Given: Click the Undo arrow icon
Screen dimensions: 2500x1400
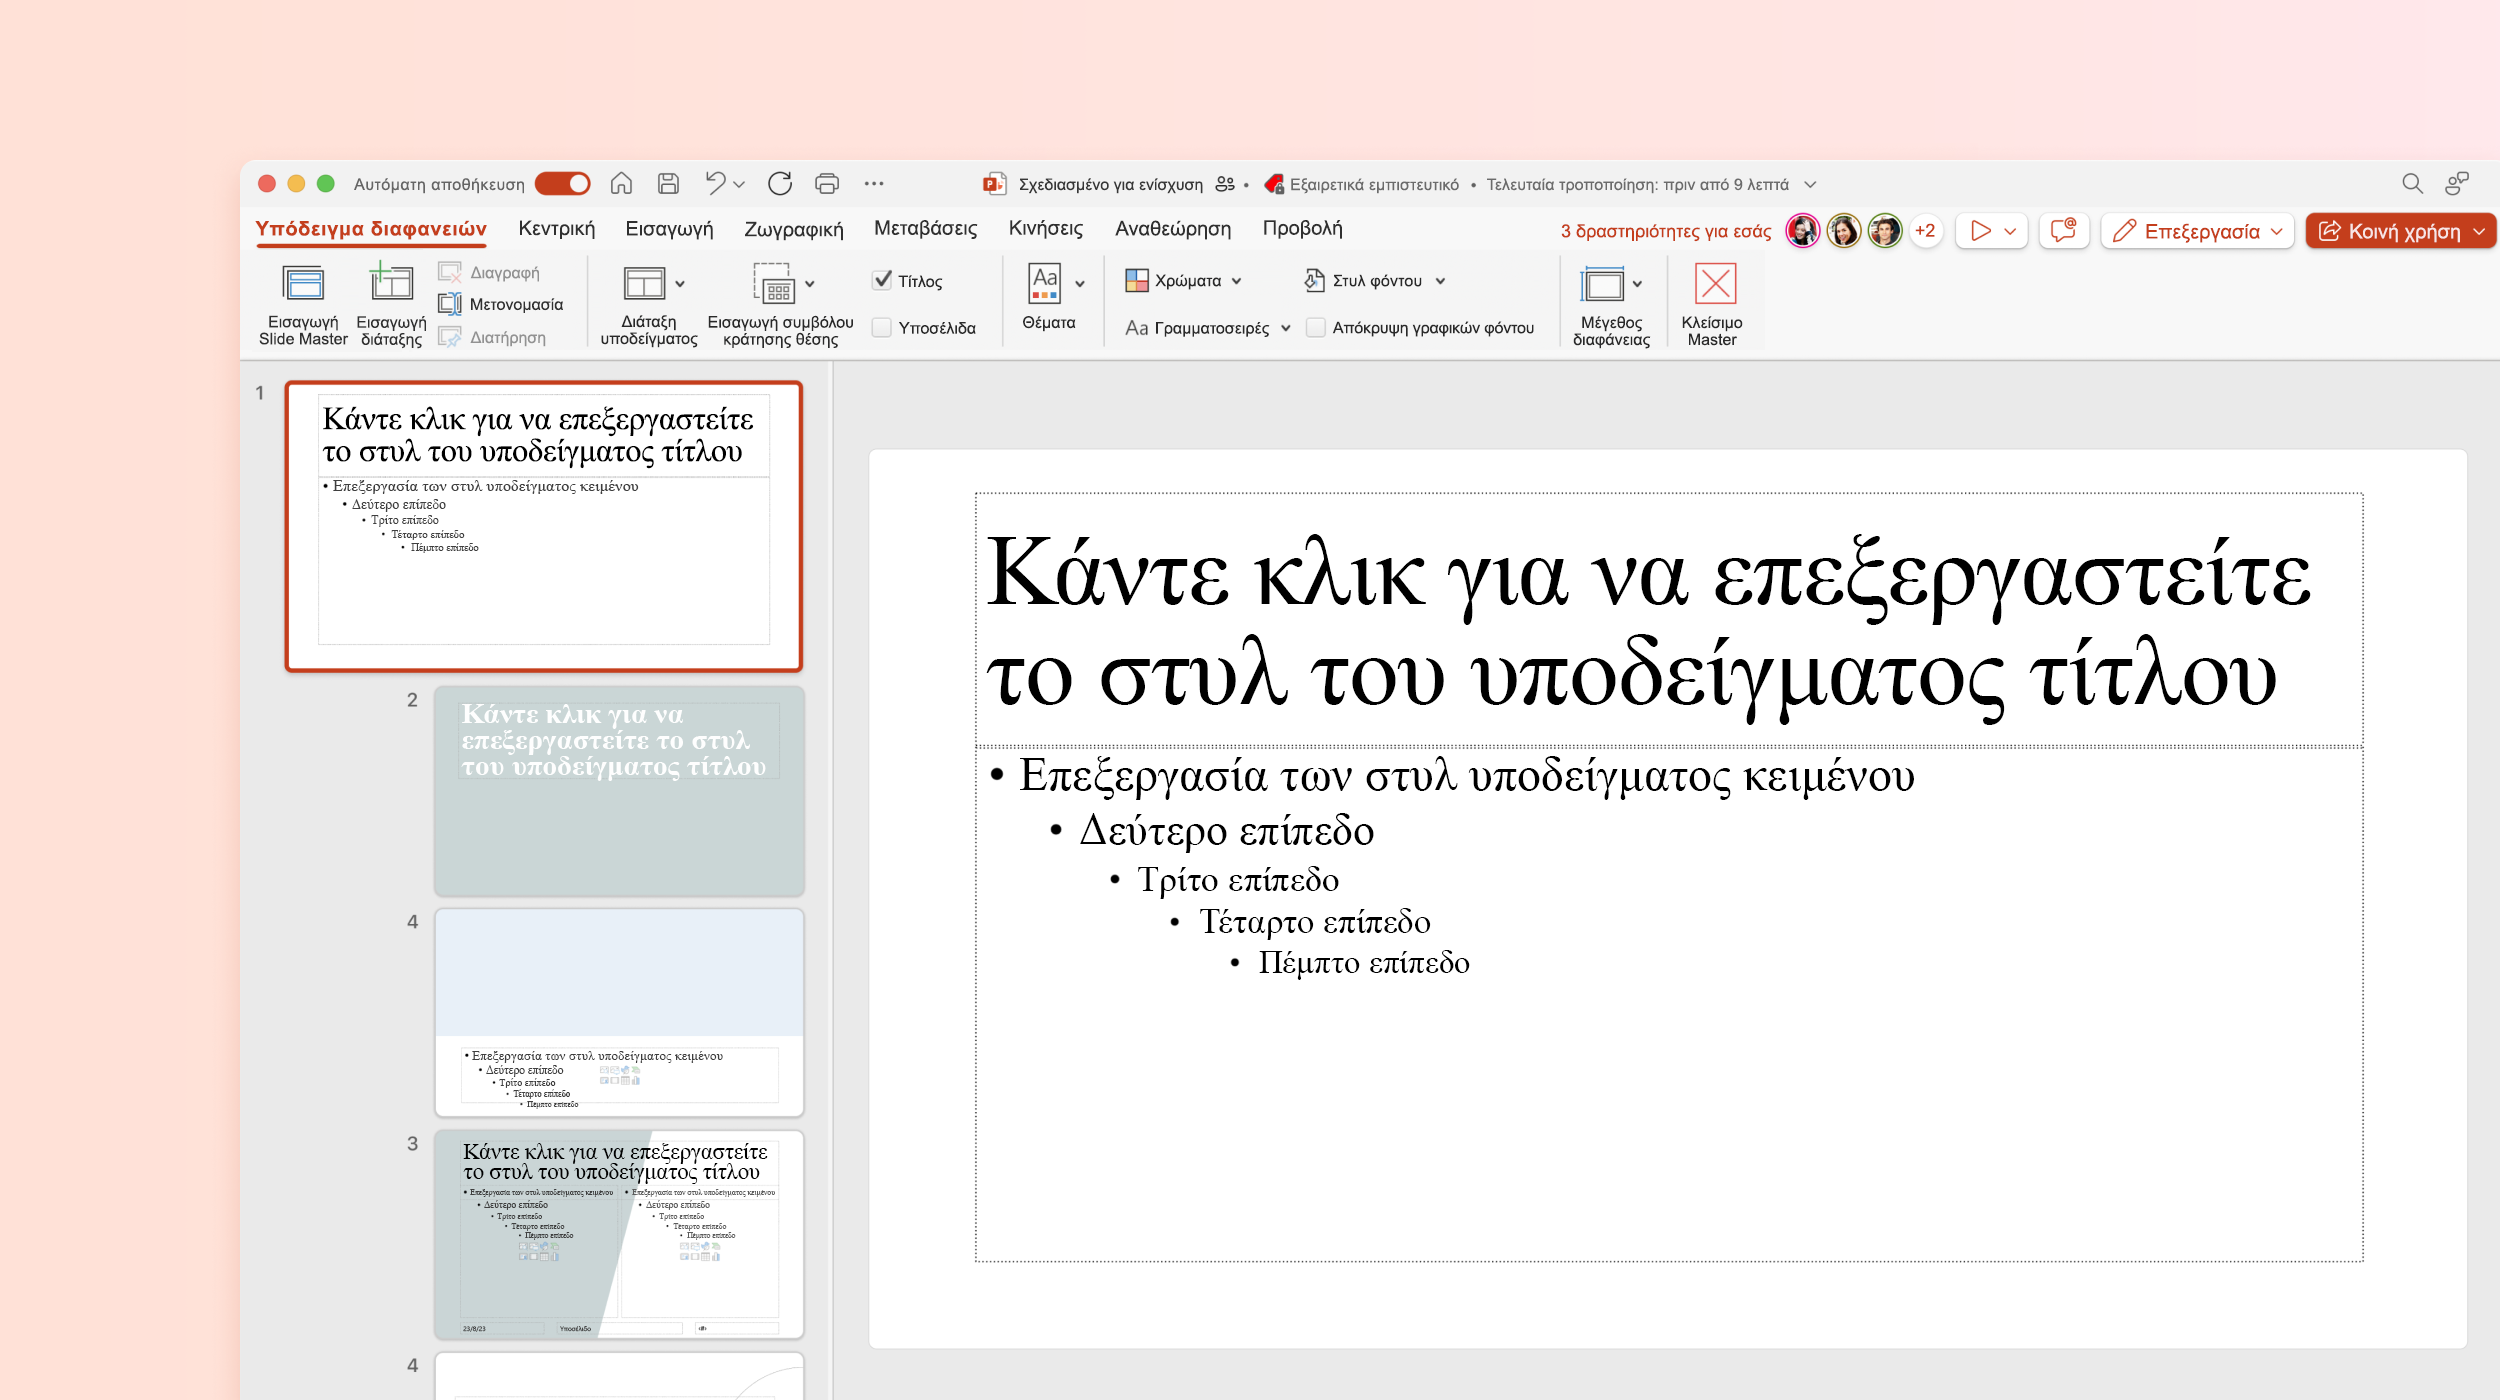Looking at the screenshot, I should 716,183.
